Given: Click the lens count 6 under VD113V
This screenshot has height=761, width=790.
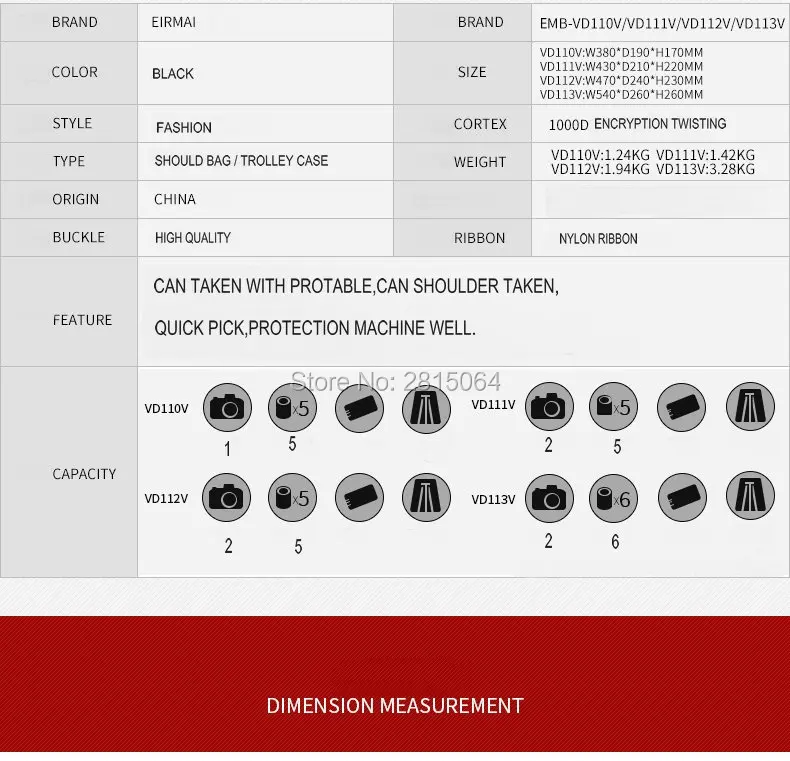Looking at the screenshot, I should click(x=615, y=541).
